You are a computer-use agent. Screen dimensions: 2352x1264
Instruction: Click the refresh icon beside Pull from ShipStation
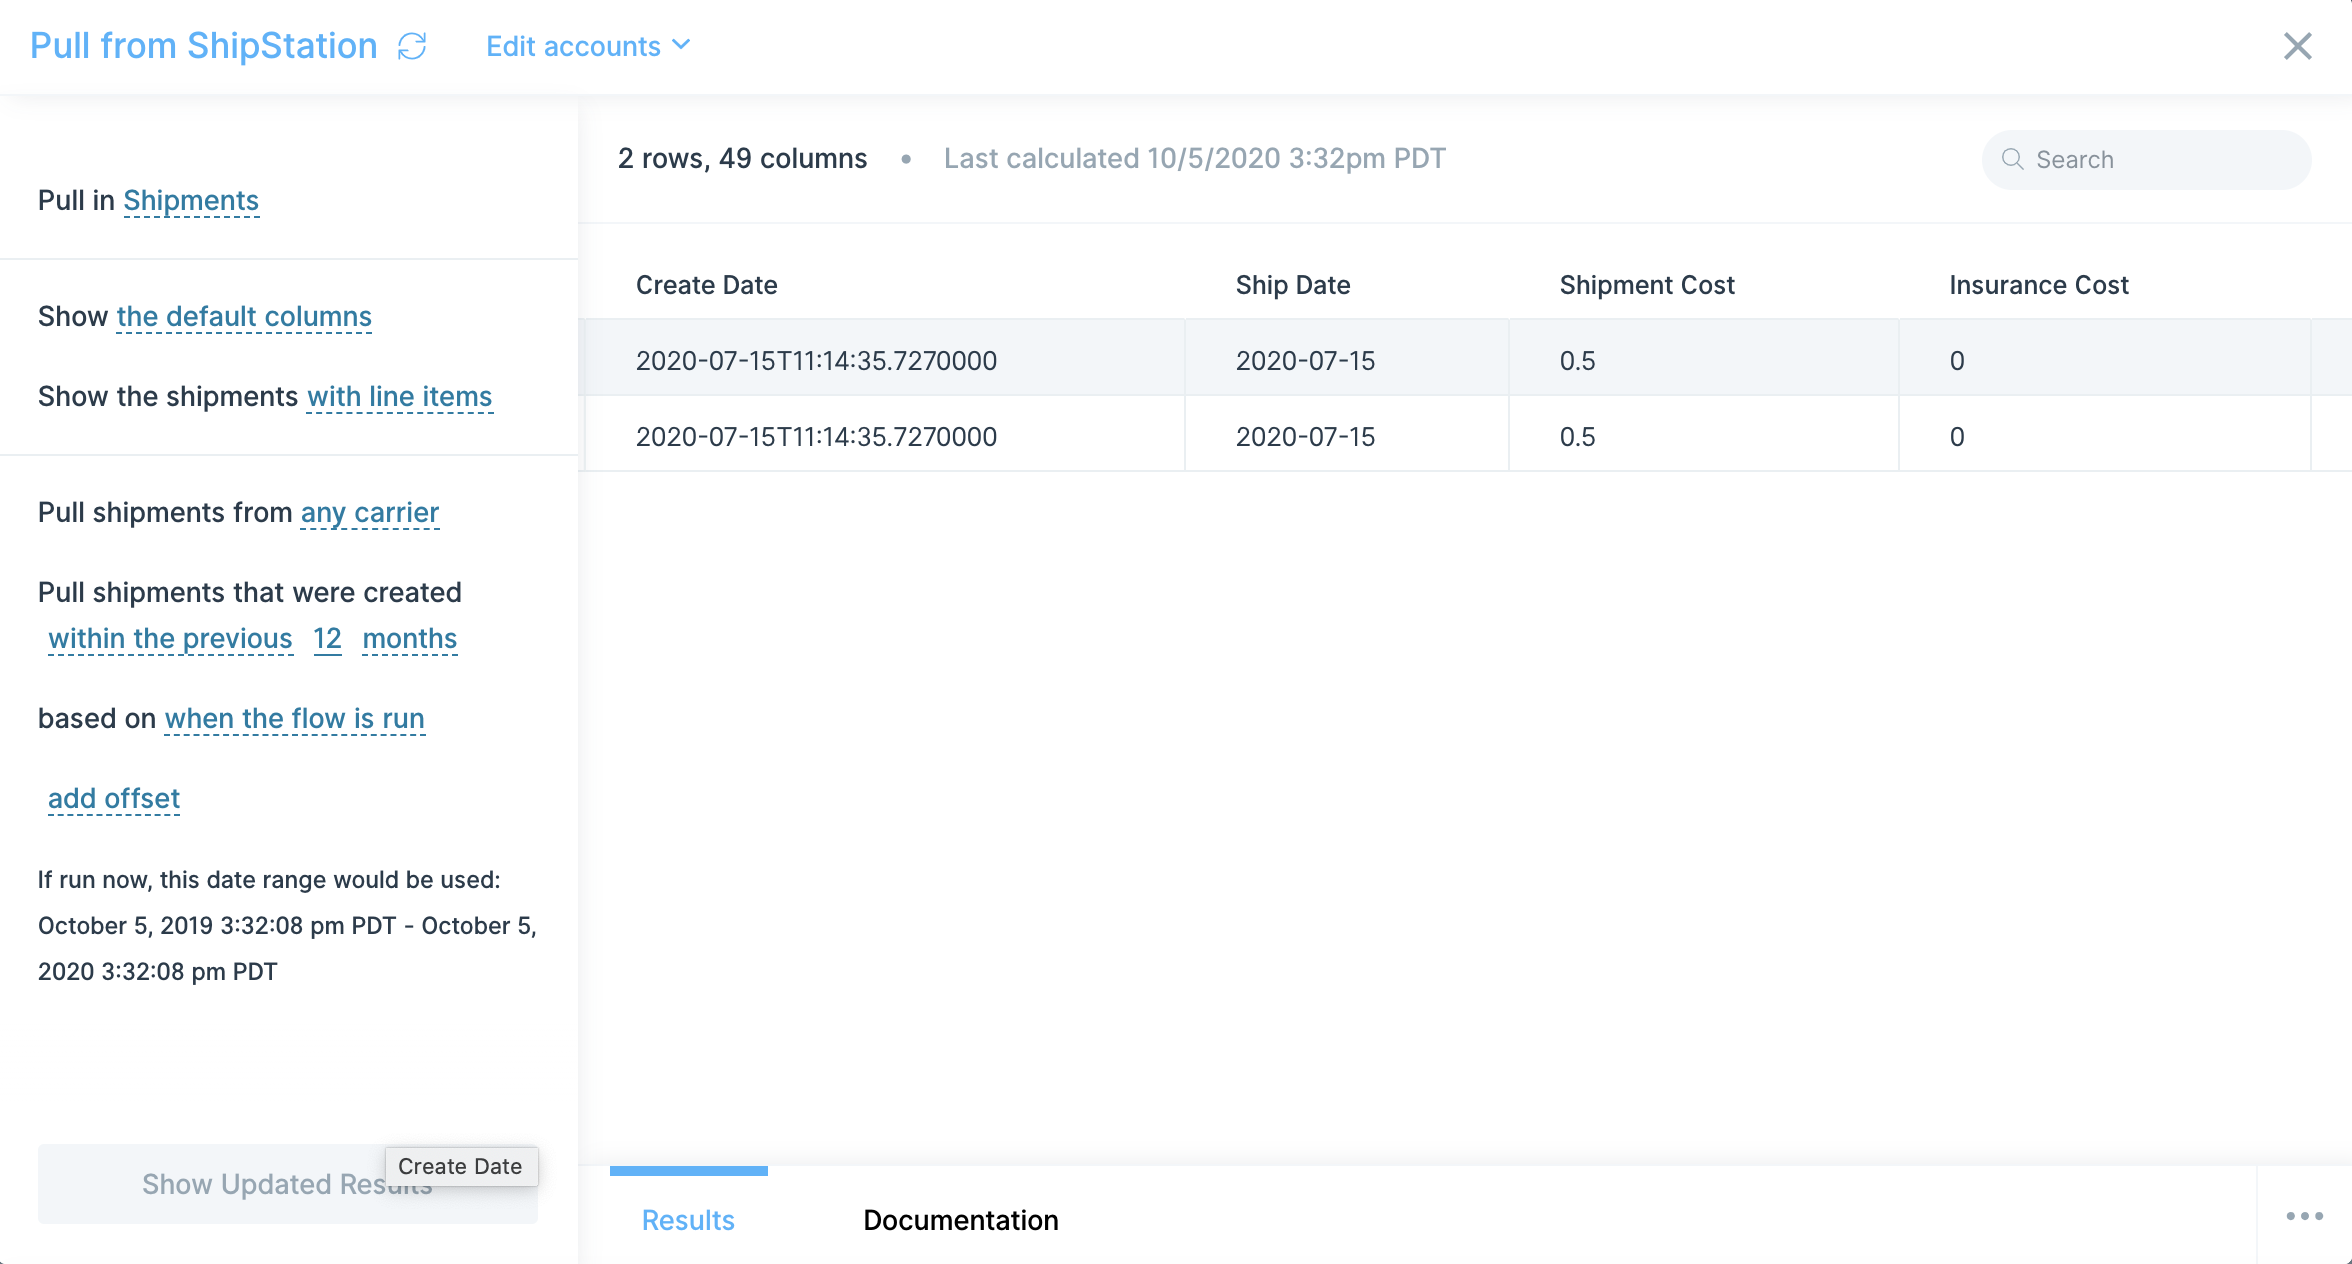412,46
